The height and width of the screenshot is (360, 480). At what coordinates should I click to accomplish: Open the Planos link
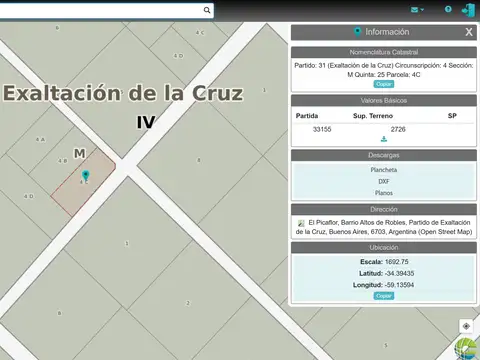tap(384, 193)
